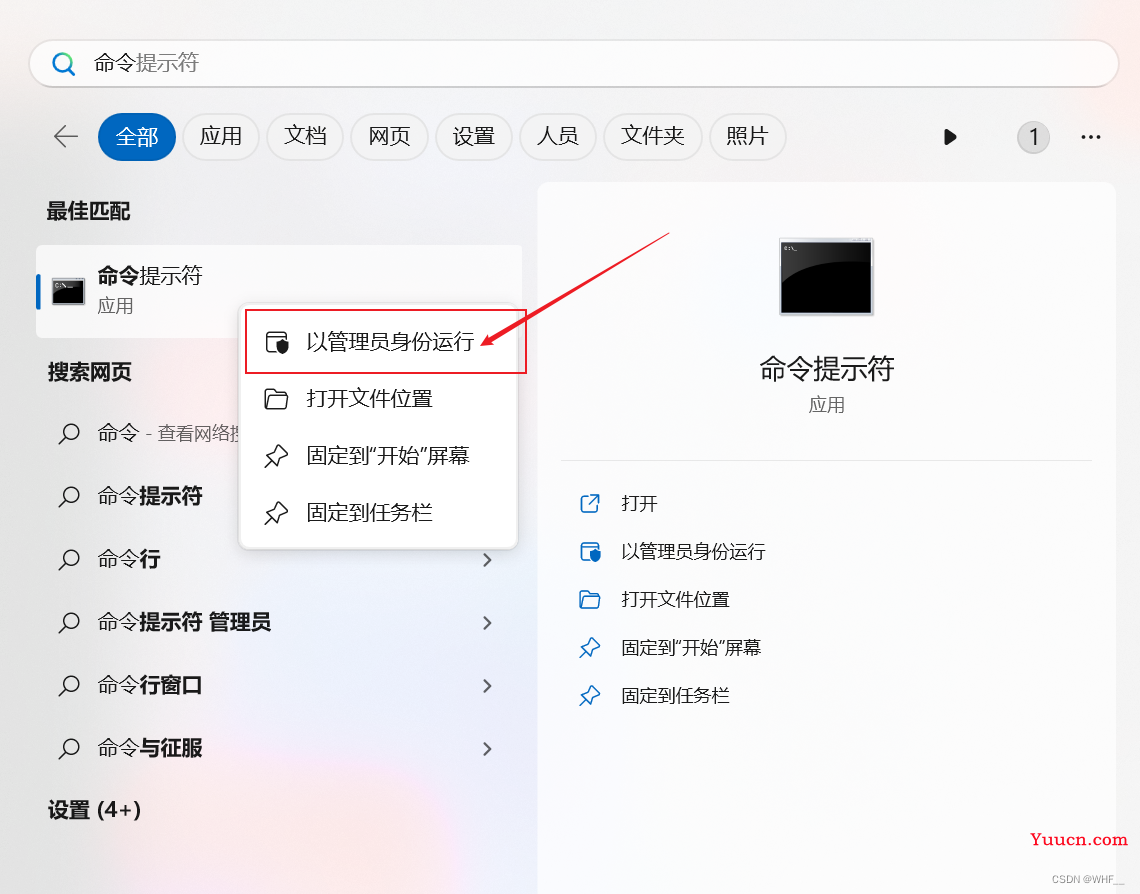The image size is (1140, 894).
Task: Click search icon beside 命令行窗口
Action: click(69, 685)
